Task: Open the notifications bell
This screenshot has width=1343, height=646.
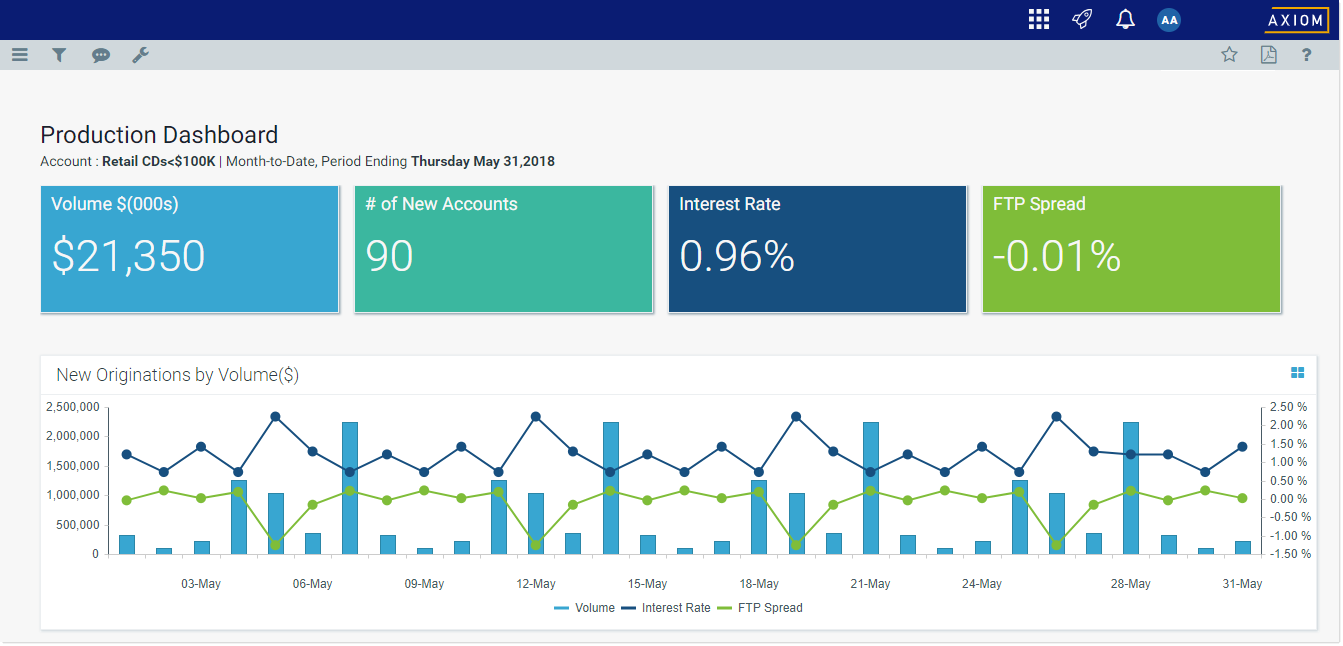Action: pyautogui.click(x=1125, y=19)
